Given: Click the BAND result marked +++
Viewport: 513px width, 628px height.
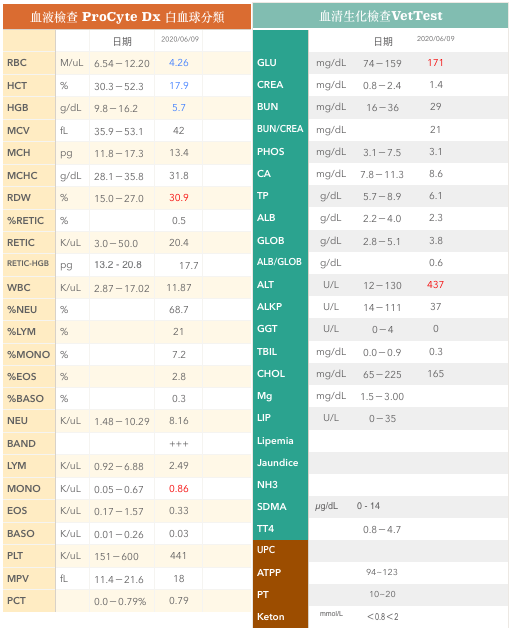Looking at the screenshot, I should pyautogui.click(x=179, y=444).
